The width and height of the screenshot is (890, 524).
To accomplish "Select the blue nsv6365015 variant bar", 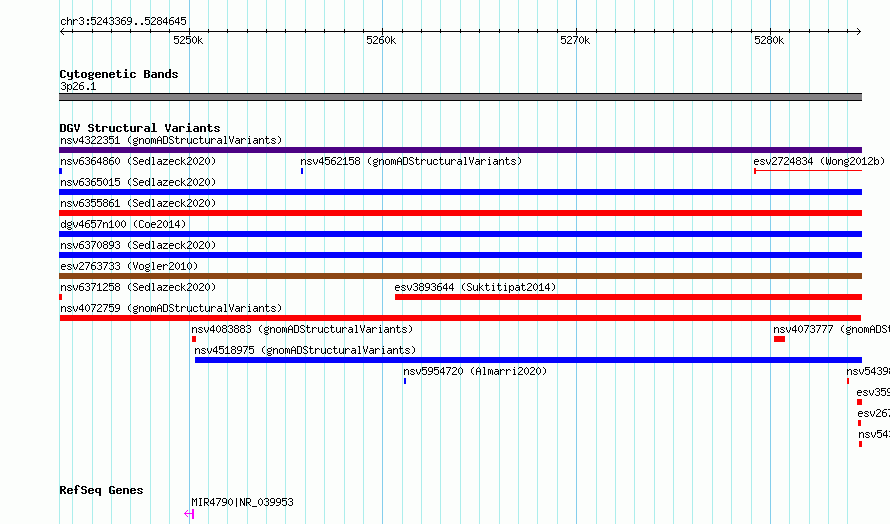I will 460,192.
